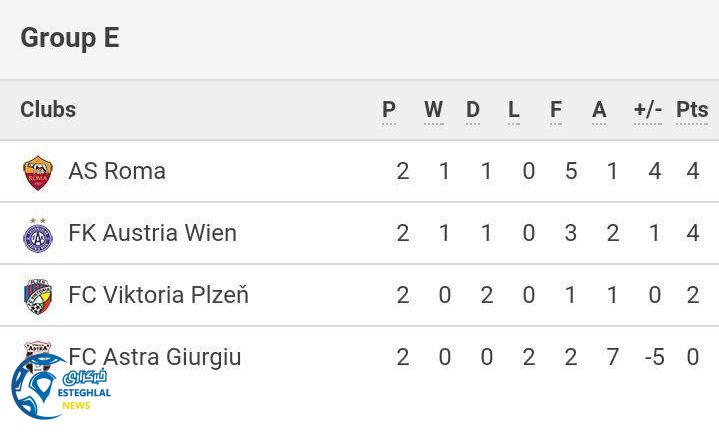Open the FK Austria Wien link
The height and width of the screenshot is (438, 719).
tap(152, 233)
